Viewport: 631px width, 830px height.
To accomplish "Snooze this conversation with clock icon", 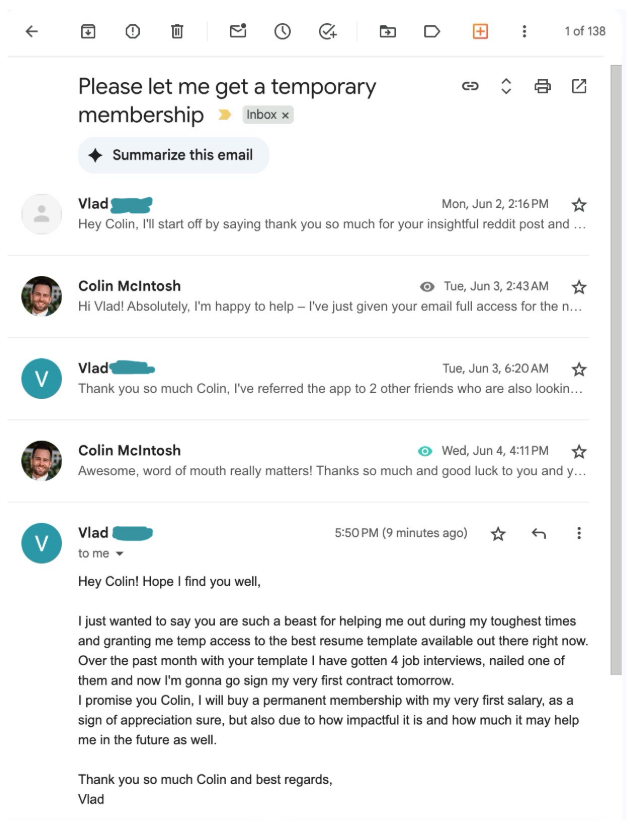I will click(x=282, y=31).
